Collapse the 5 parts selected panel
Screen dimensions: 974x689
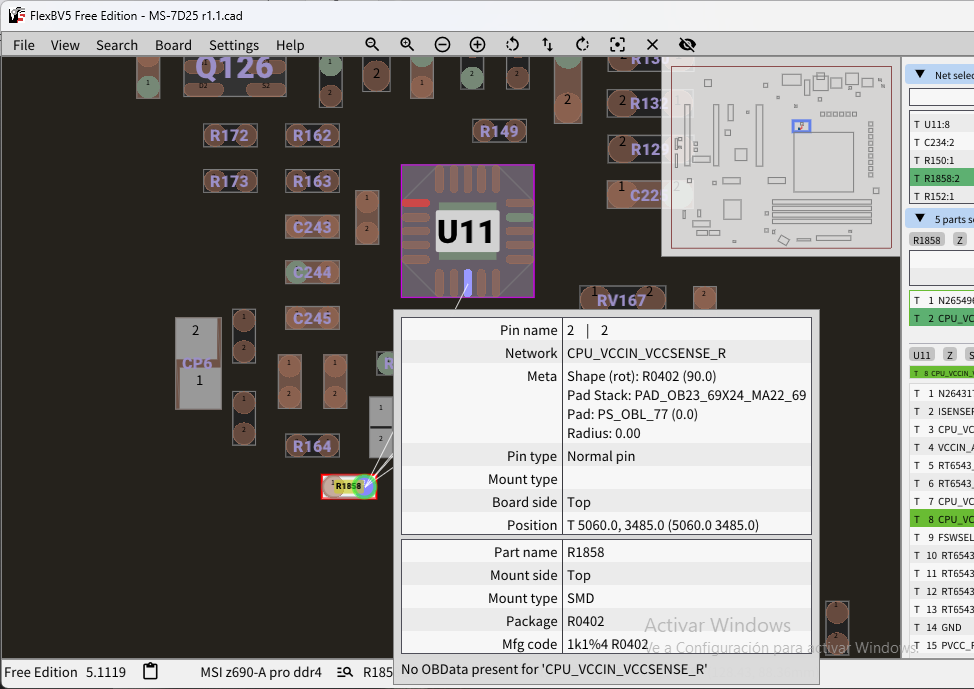[919, 219]
